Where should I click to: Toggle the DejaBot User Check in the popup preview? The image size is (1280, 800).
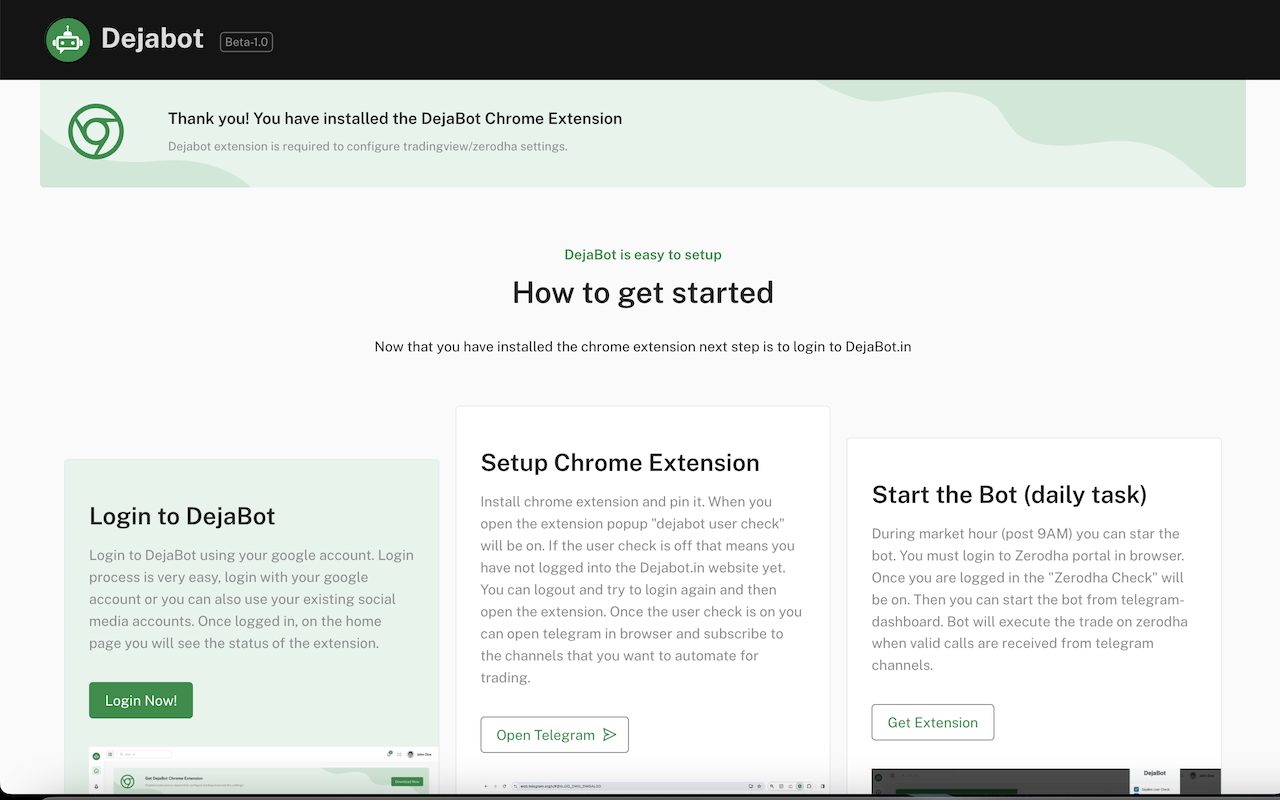(x=1137, y=788)
